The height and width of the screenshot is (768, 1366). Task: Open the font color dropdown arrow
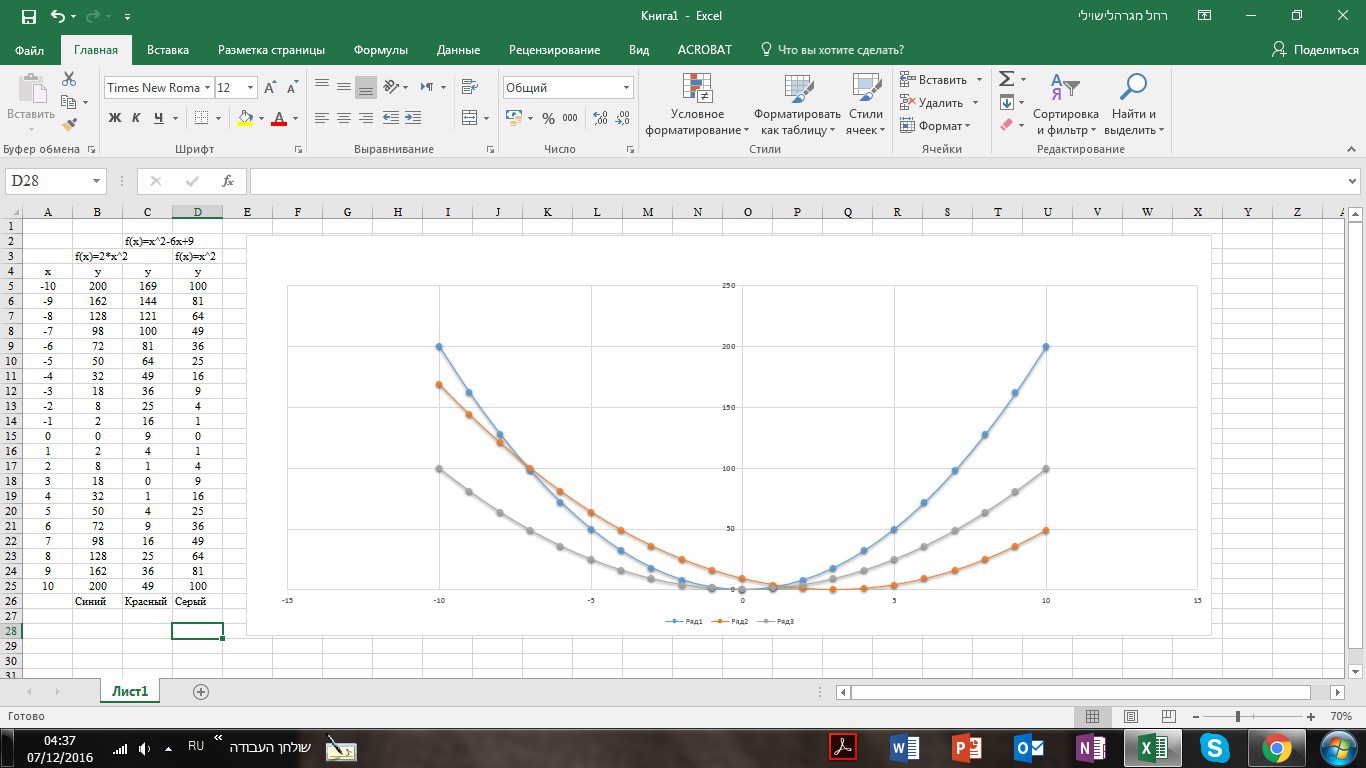296,118
